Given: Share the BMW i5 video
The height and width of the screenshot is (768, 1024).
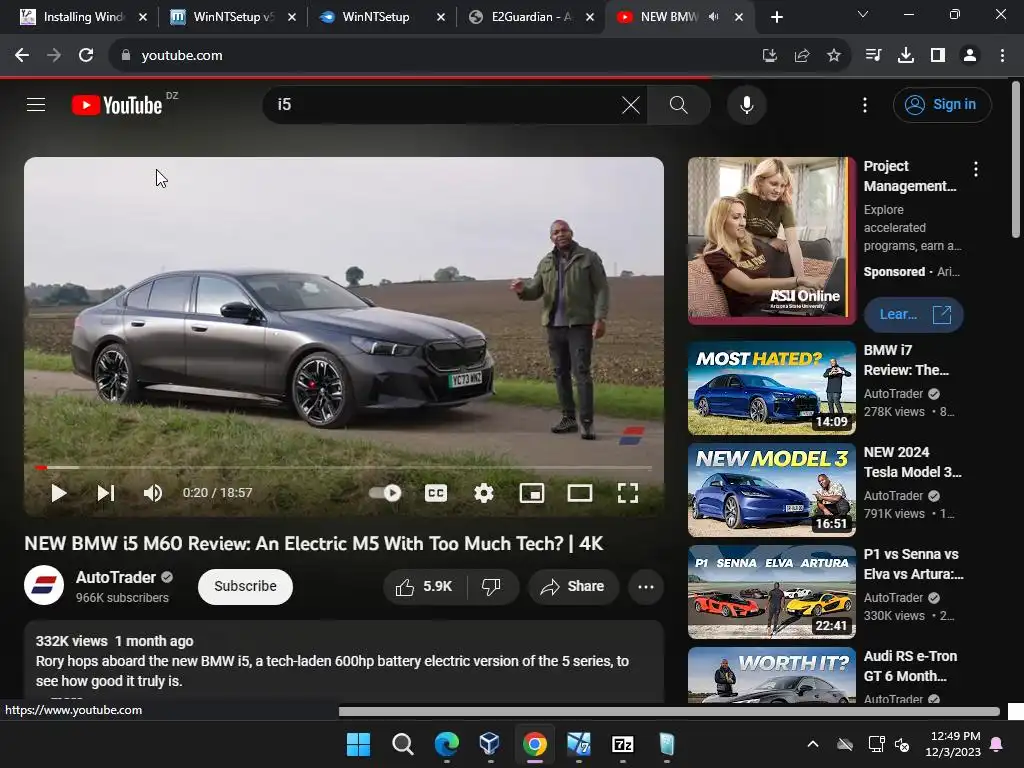Looking at the screenshot, I should pyautogui.click(x=572, y=586).
